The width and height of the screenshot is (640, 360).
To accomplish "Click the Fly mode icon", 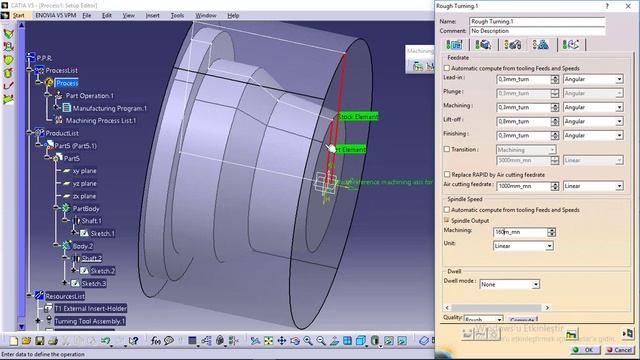I will click(255, 340).
